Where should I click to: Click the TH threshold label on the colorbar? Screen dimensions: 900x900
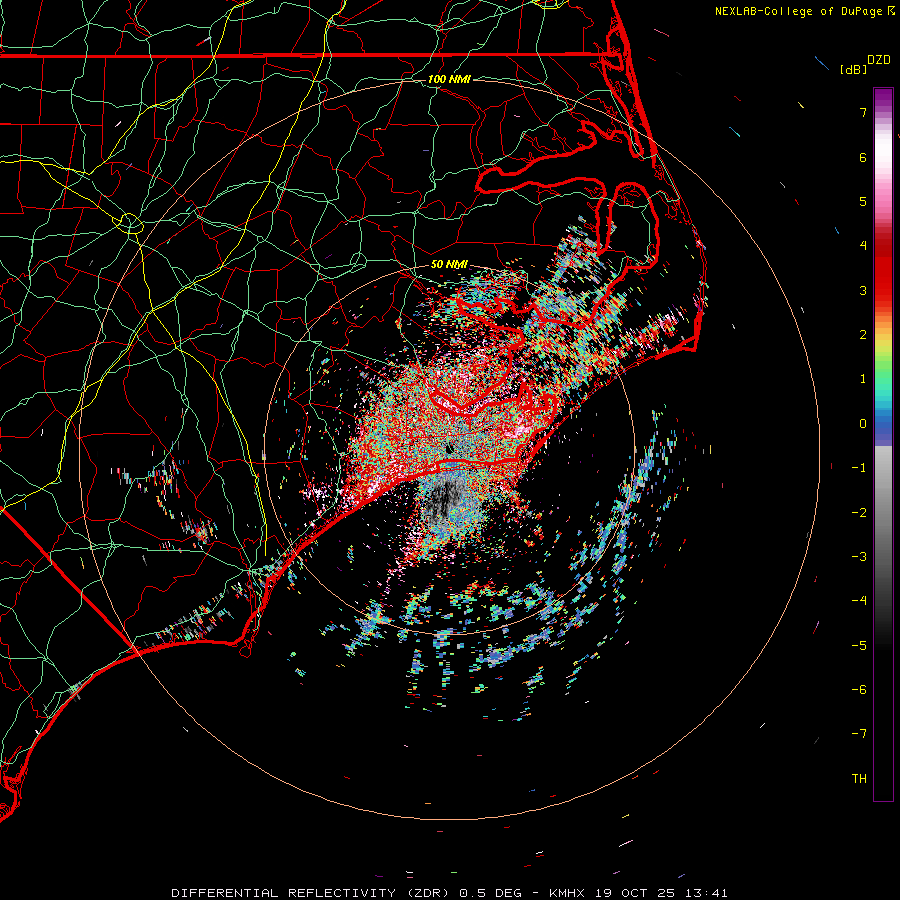(x=859, y=779)
